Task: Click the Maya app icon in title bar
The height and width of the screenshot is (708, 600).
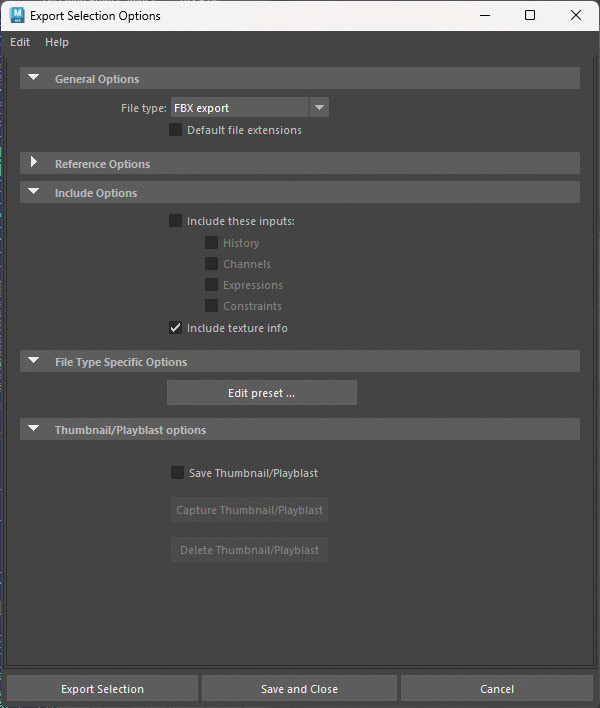Action: [x=16, y=15]
